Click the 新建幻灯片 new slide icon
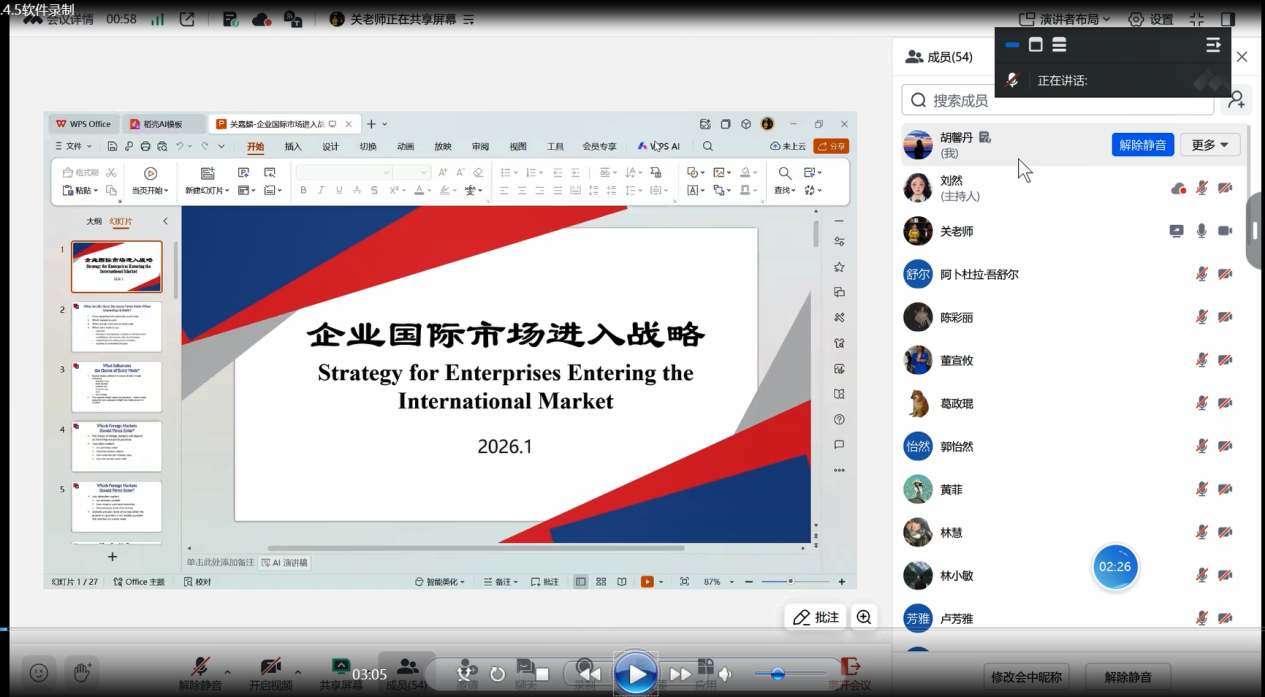This screenshot has height=697, width=1265. [x=207, y=173]
